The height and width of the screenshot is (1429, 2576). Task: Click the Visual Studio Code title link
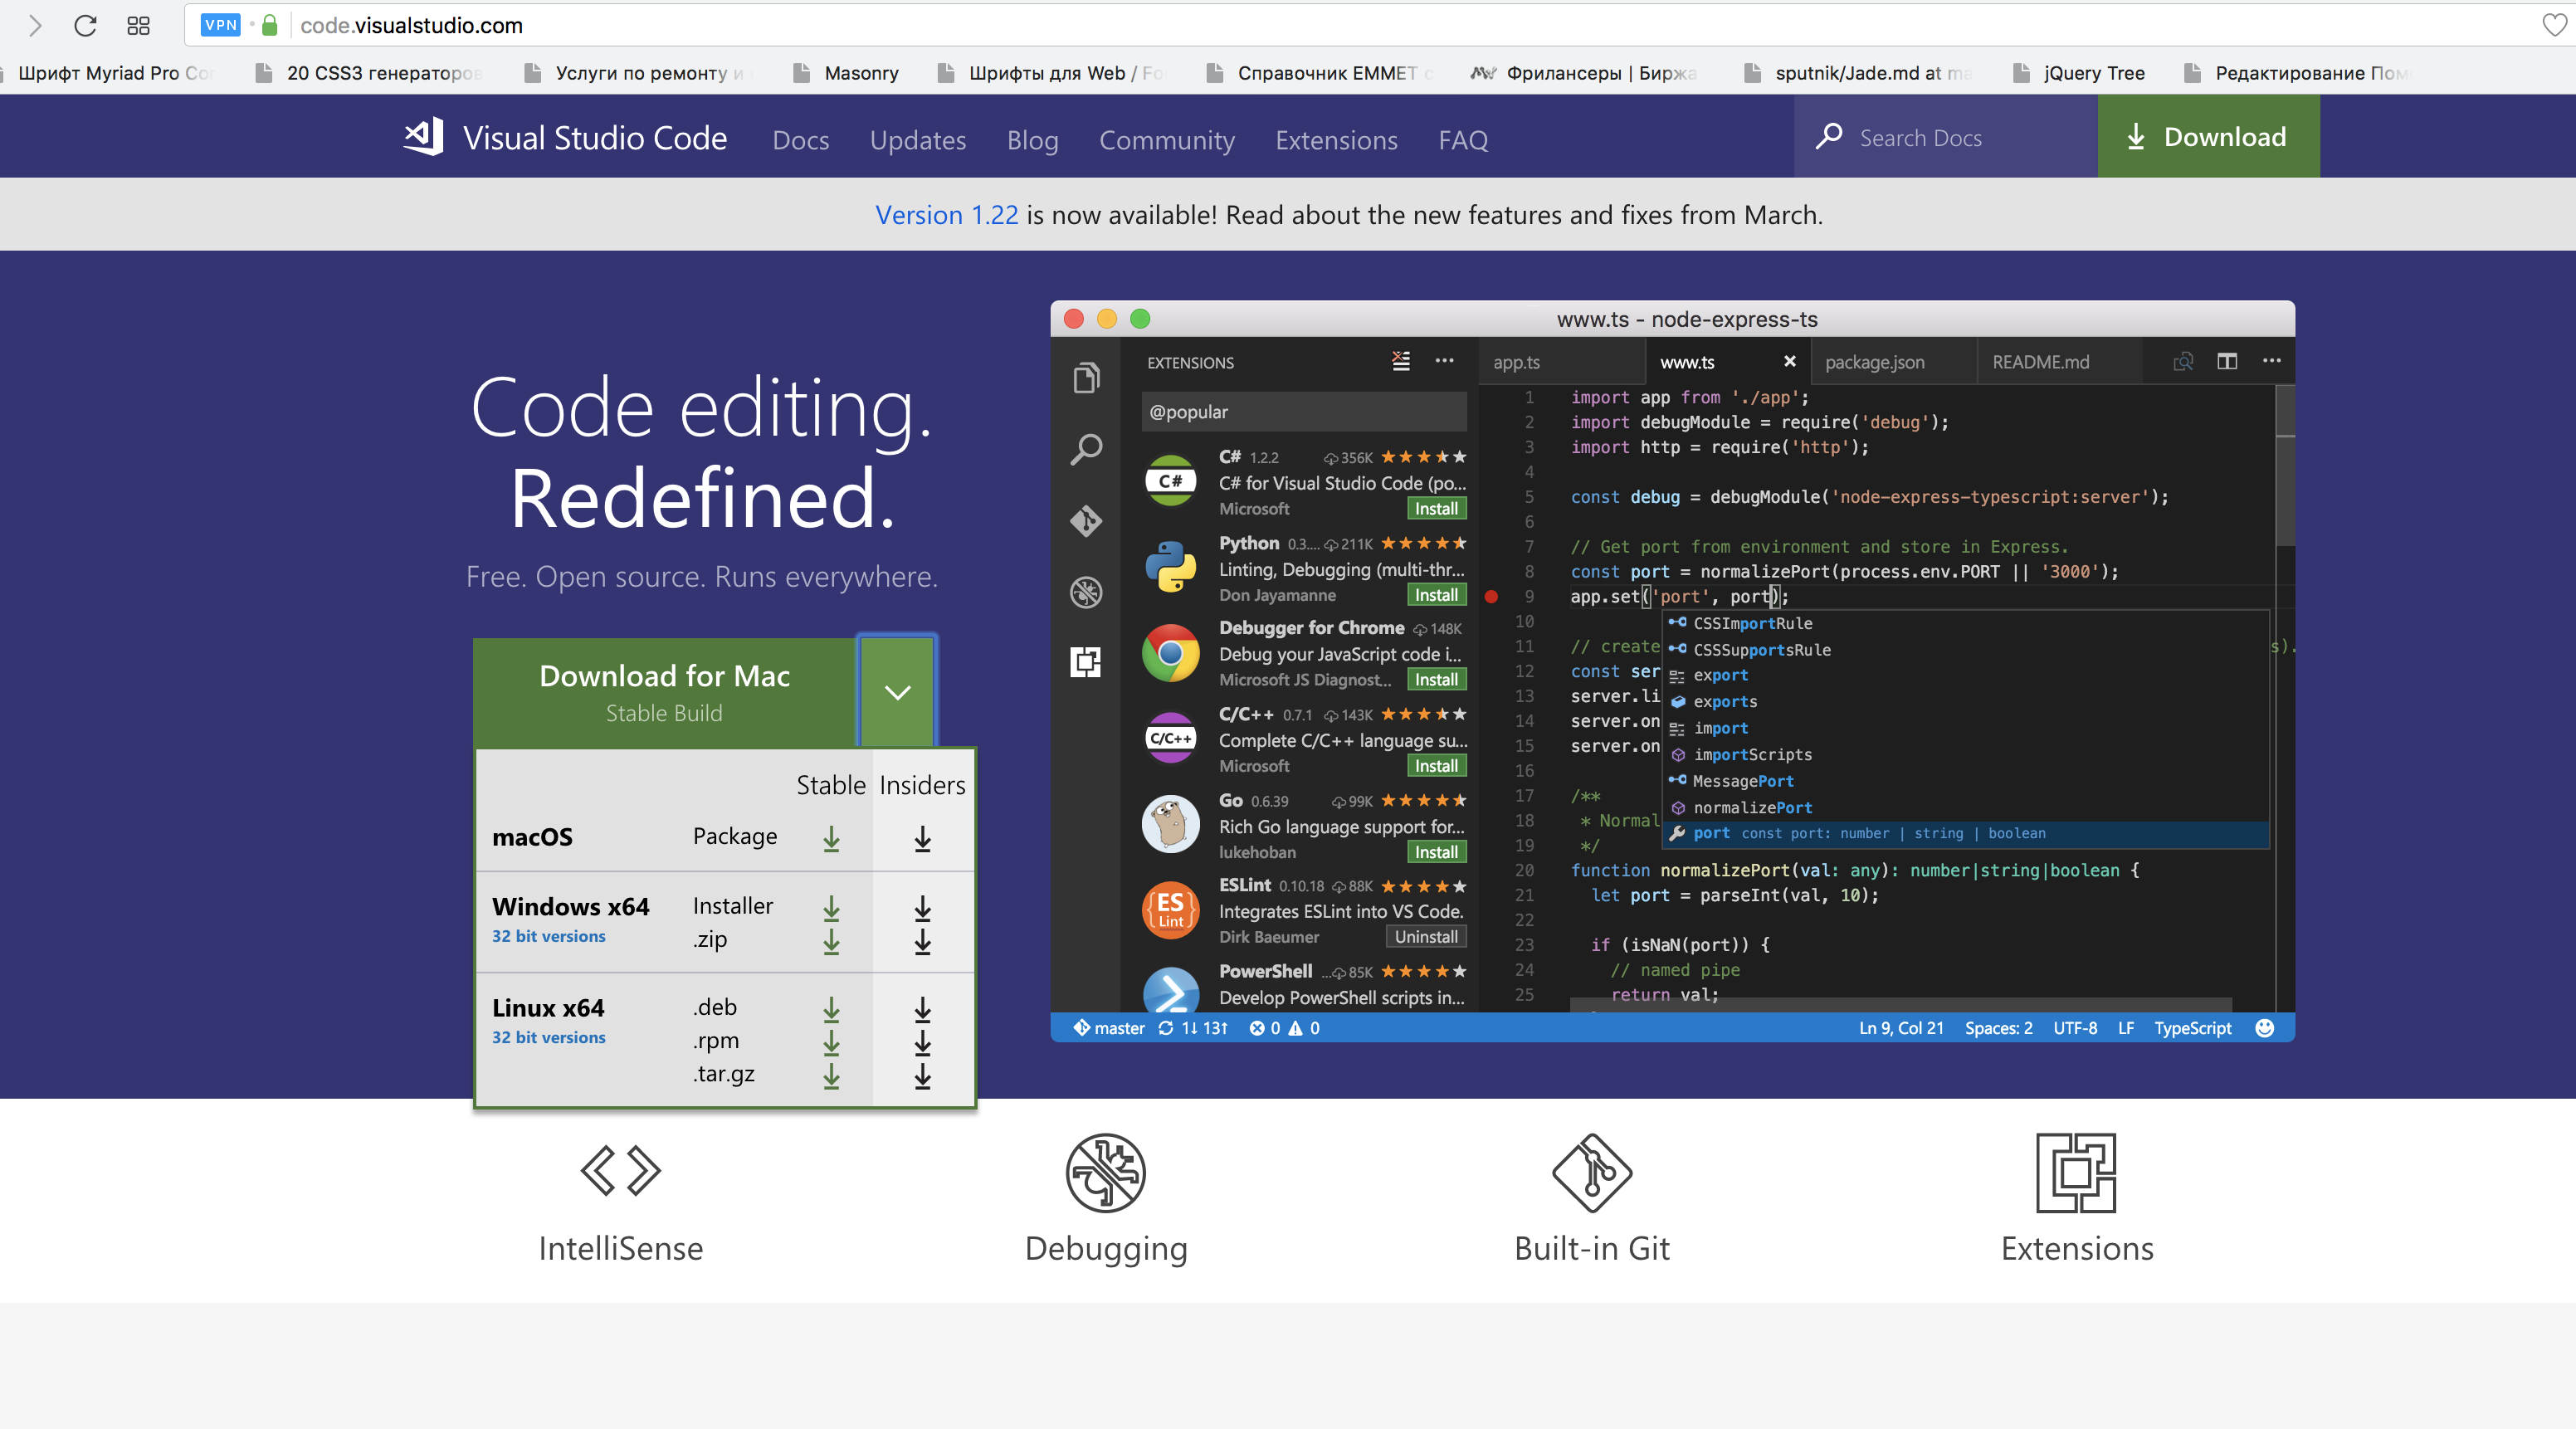point(594,137)
